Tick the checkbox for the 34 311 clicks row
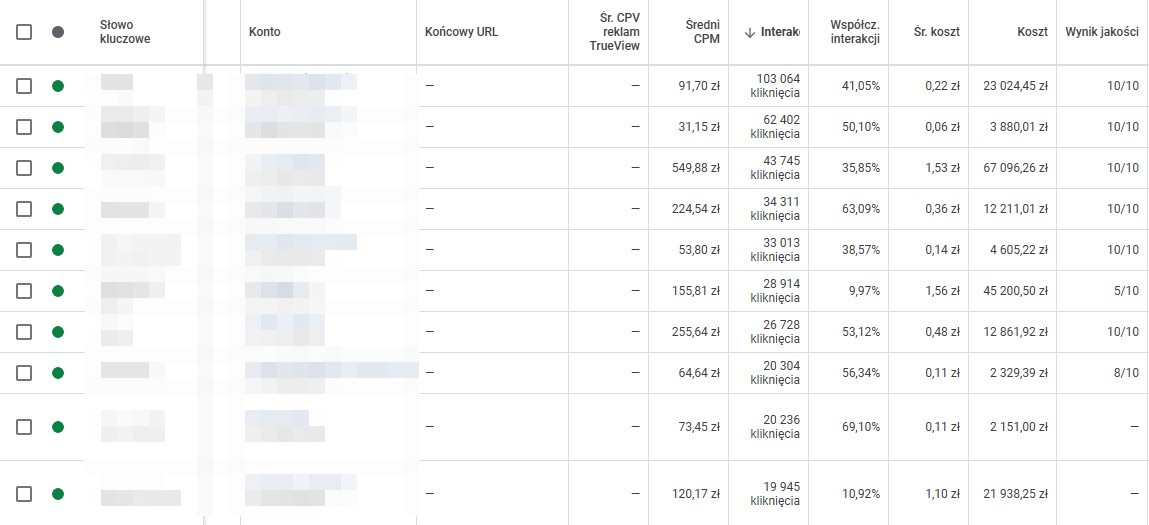This screenshot has width=1149, height=525. pos(24,209)
